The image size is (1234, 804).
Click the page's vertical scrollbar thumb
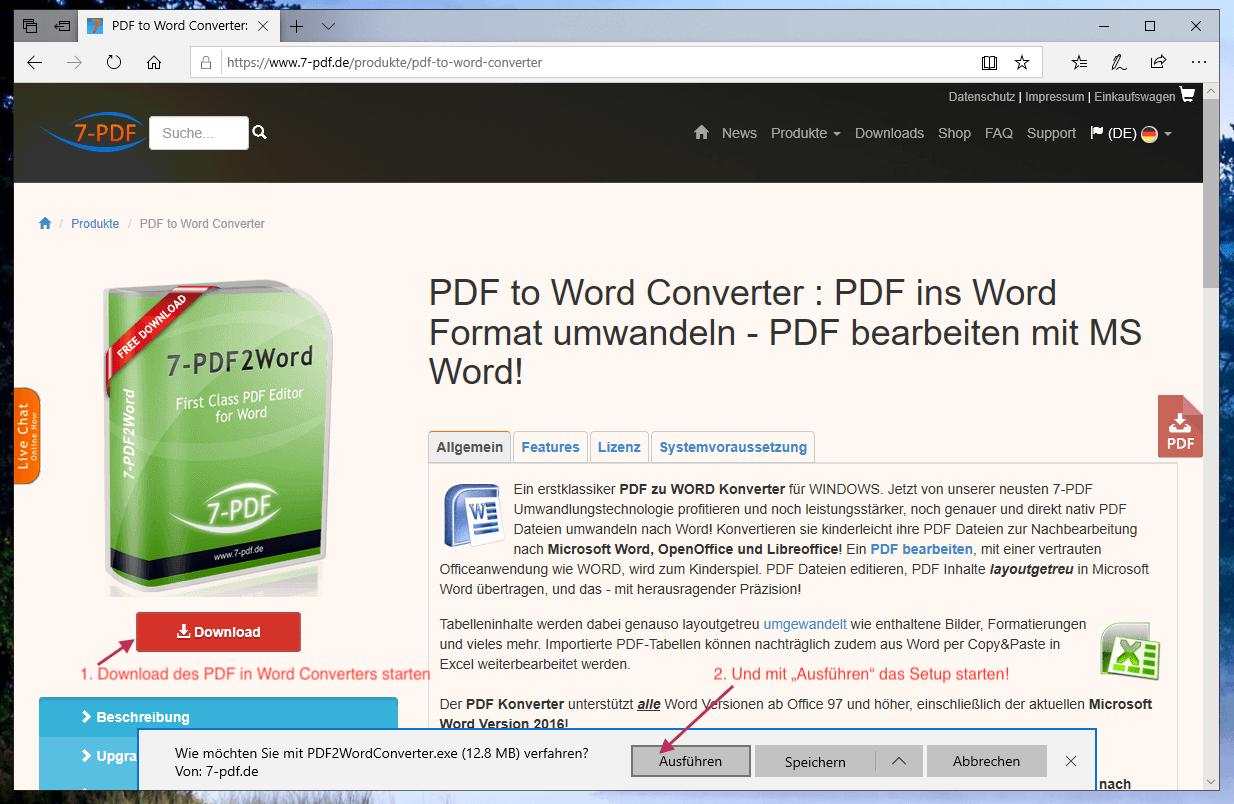(x=1210, y=193)
